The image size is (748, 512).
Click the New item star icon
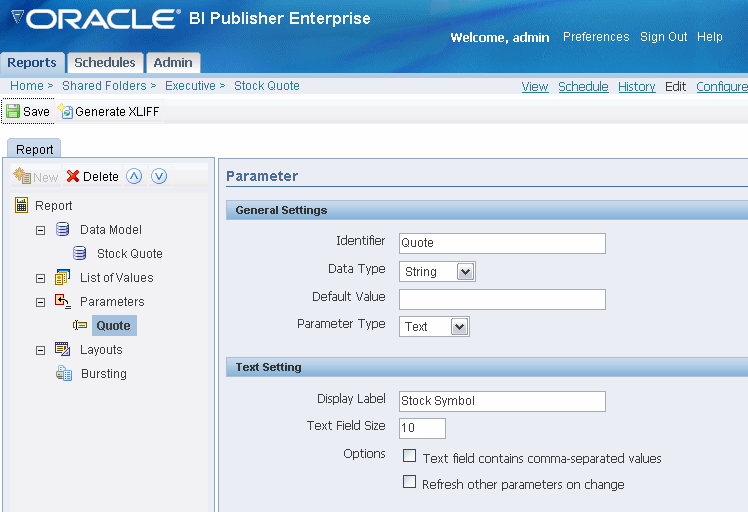pyautogui.click(x=22, y=176)
